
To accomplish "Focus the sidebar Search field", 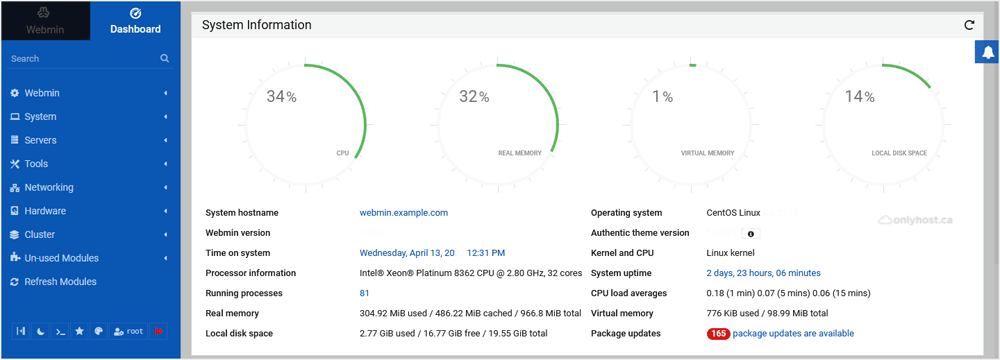I will [x=83, y=59].
